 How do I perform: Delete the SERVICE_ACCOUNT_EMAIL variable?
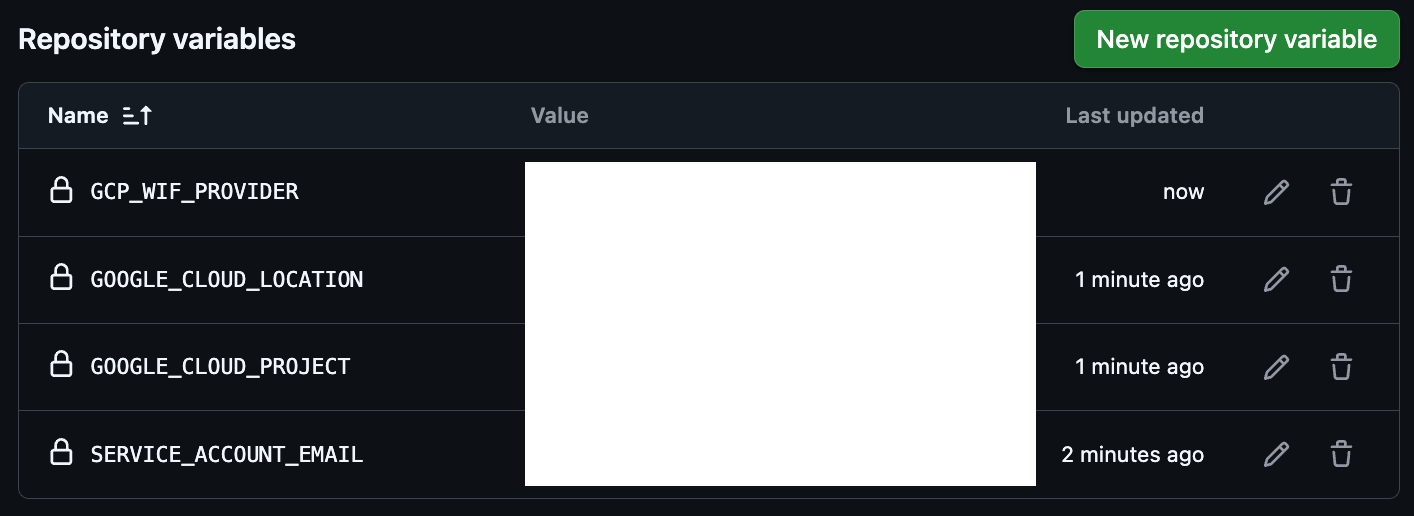[1342, 455]
